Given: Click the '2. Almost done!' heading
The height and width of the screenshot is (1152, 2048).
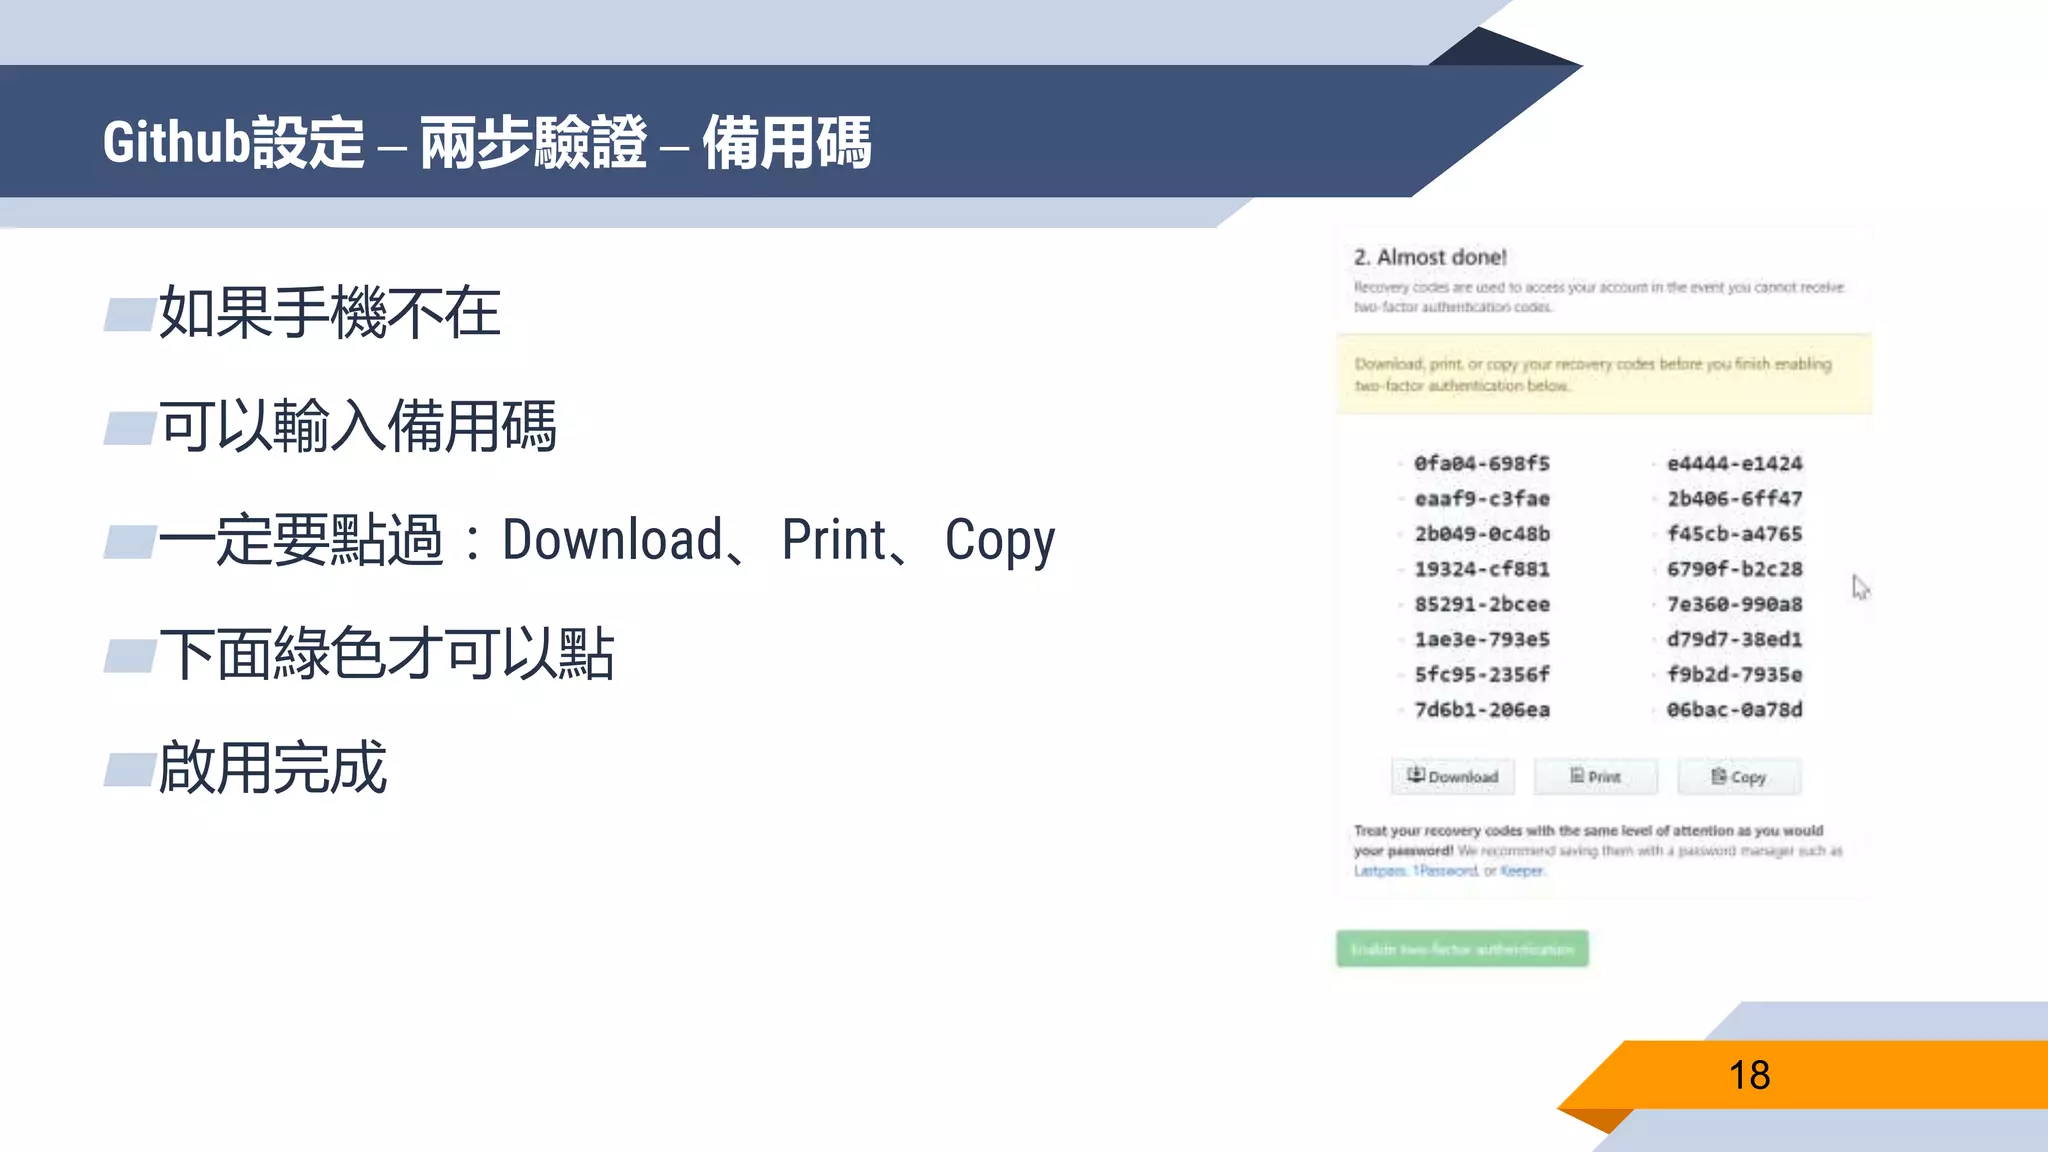Looking at the screenshot, I should coord(1430,257).
